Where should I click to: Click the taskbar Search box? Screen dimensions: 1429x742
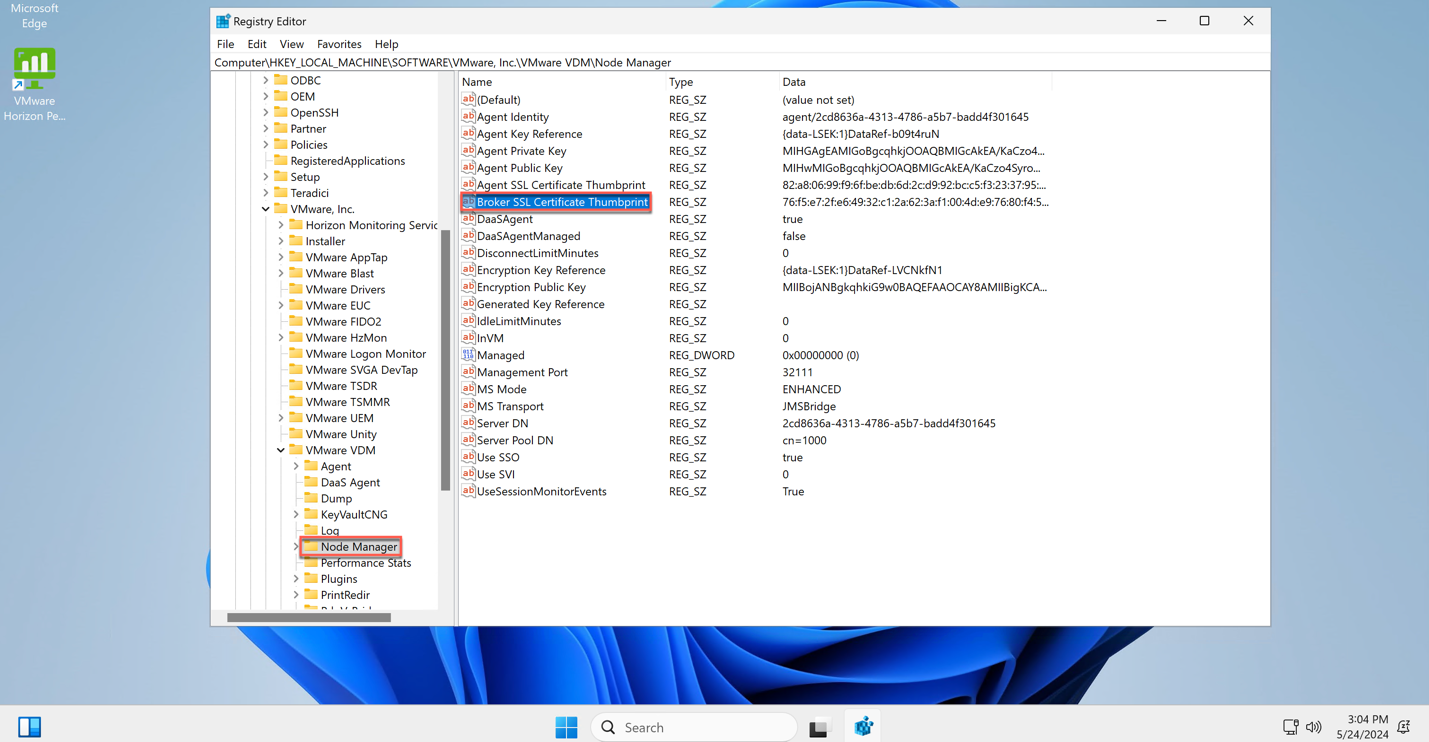[695, 727]
